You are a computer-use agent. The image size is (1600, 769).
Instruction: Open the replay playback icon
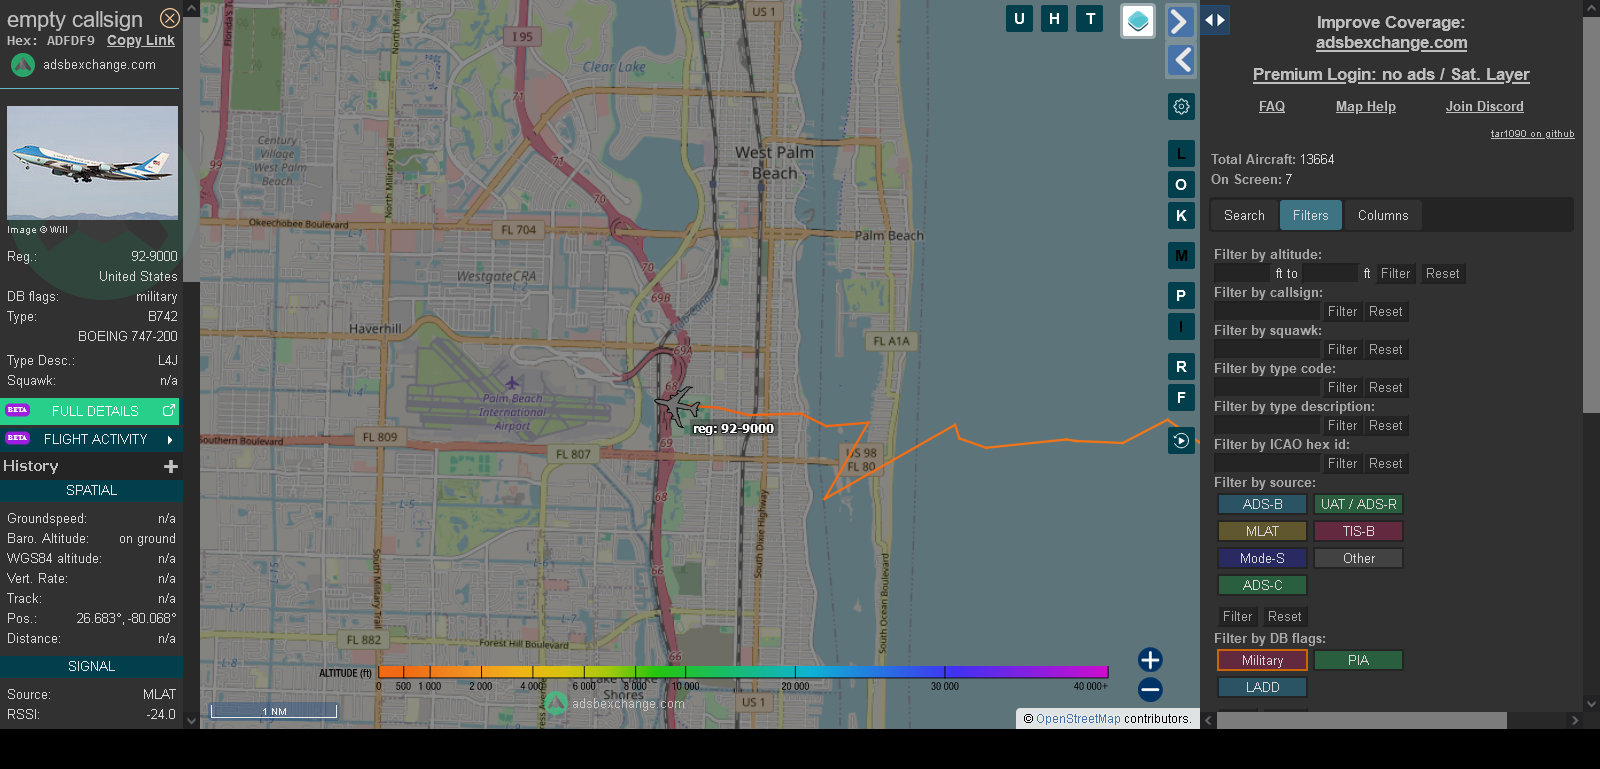pos(1181,440)
